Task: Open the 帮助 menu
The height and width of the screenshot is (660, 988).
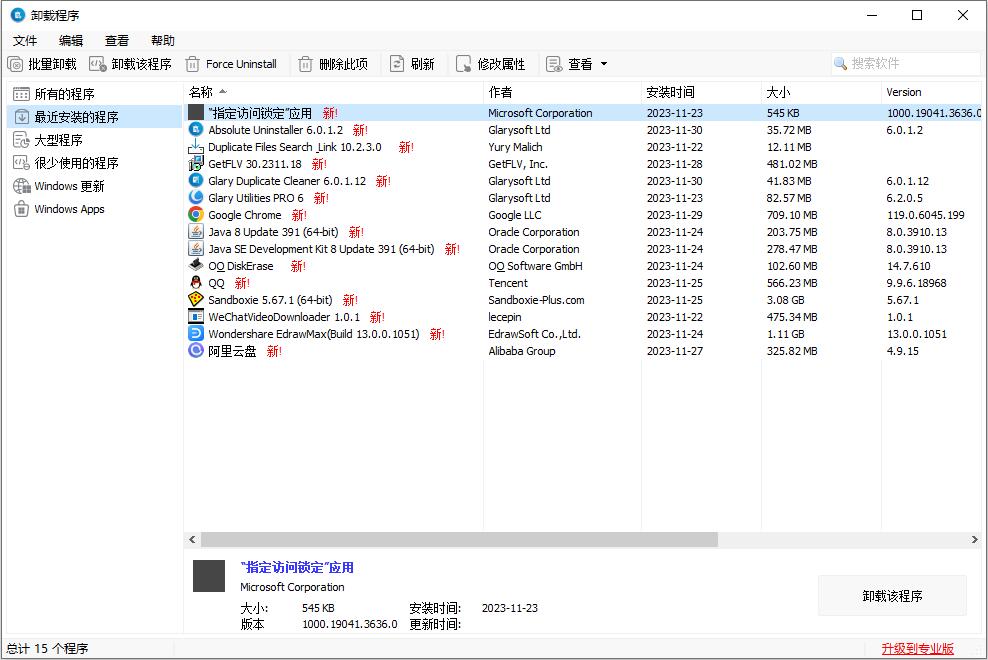Action: (163, 40)
